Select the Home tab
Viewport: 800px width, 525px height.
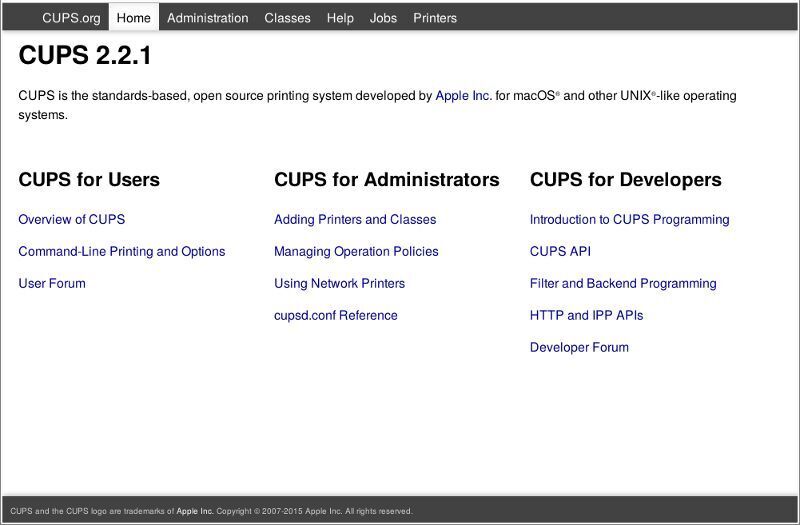pyautogui.click(x=133, y=18)
